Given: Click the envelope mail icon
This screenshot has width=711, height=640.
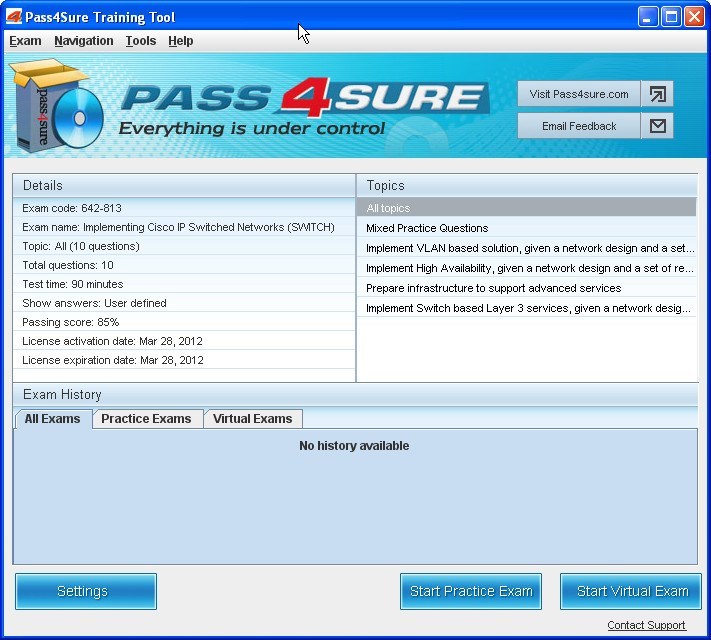Looking at the screenshot, I should point(657,126).
